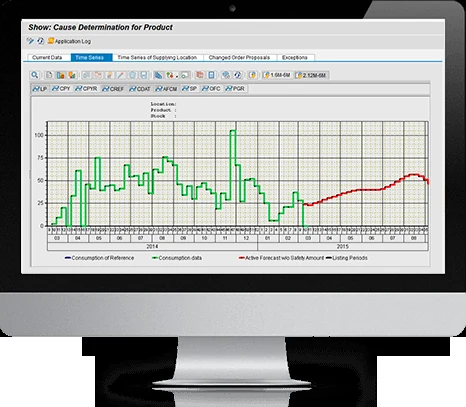The width and height of the screenshot is (466, 407).
Task: Click the blue pencil edit icon in the toolbar
Action: [121, 75]
